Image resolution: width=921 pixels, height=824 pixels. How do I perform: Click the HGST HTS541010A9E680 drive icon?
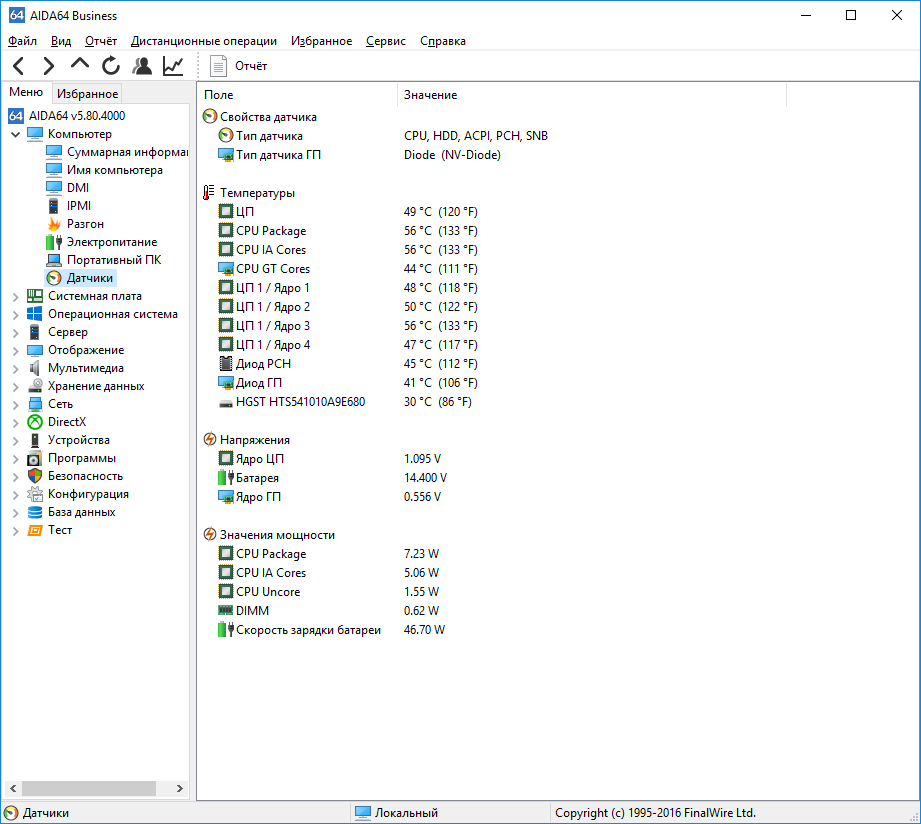(x=226, y=403)
